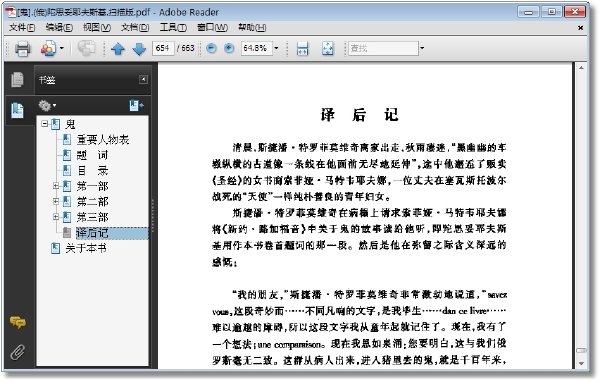Close the Adobe Reader window
The width and height of the screenshot is (600, 382).
click(575, 12)
